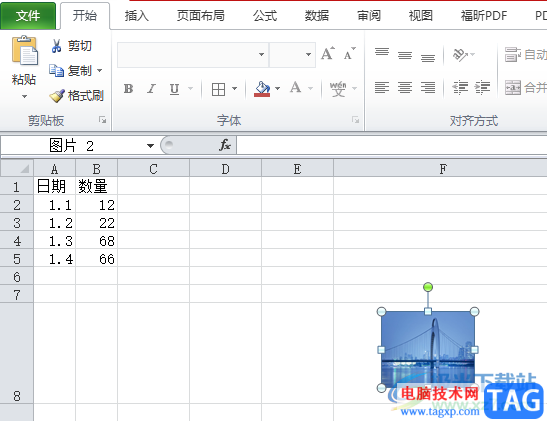Click the top-left picture resize handle
This screenshot has width=547, height=421.
pyautogui.click(x=382, y=311)
